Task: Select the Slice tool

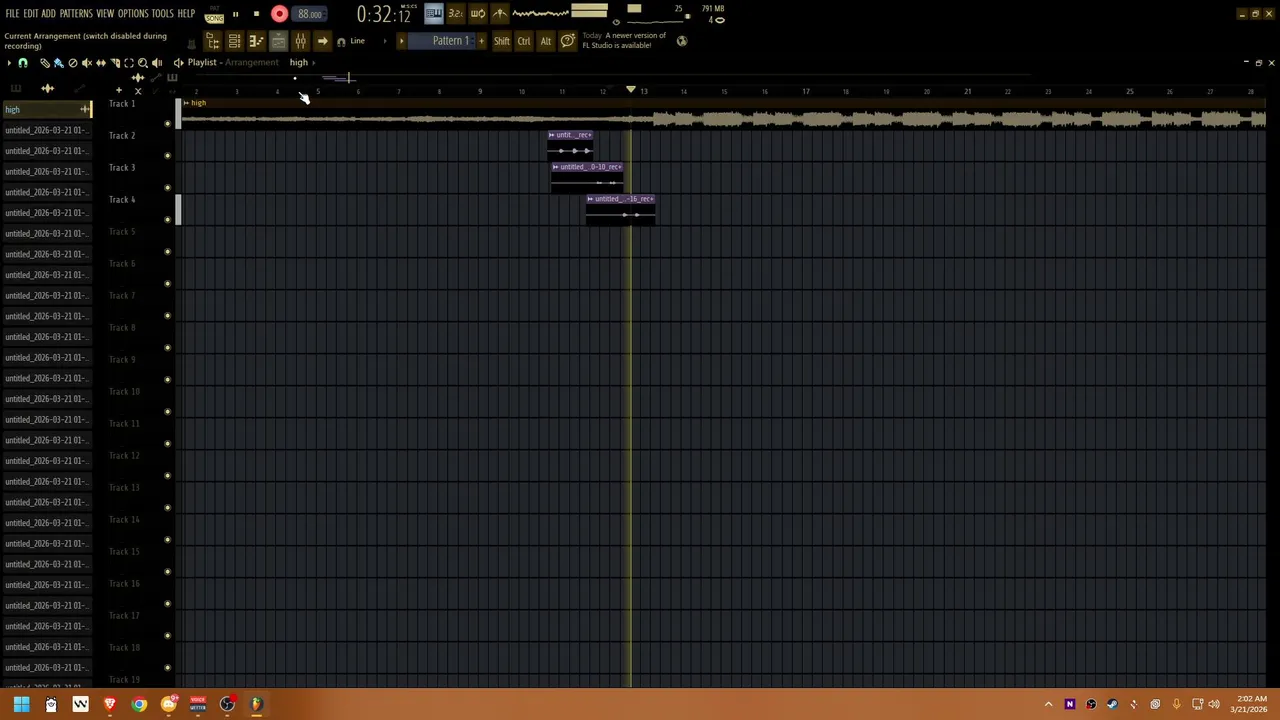Action: coord(115,63)
